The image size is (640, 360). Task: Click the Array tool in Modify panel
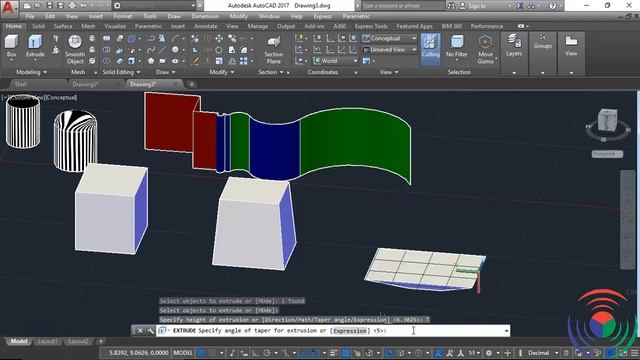click(x=244, y=61)
